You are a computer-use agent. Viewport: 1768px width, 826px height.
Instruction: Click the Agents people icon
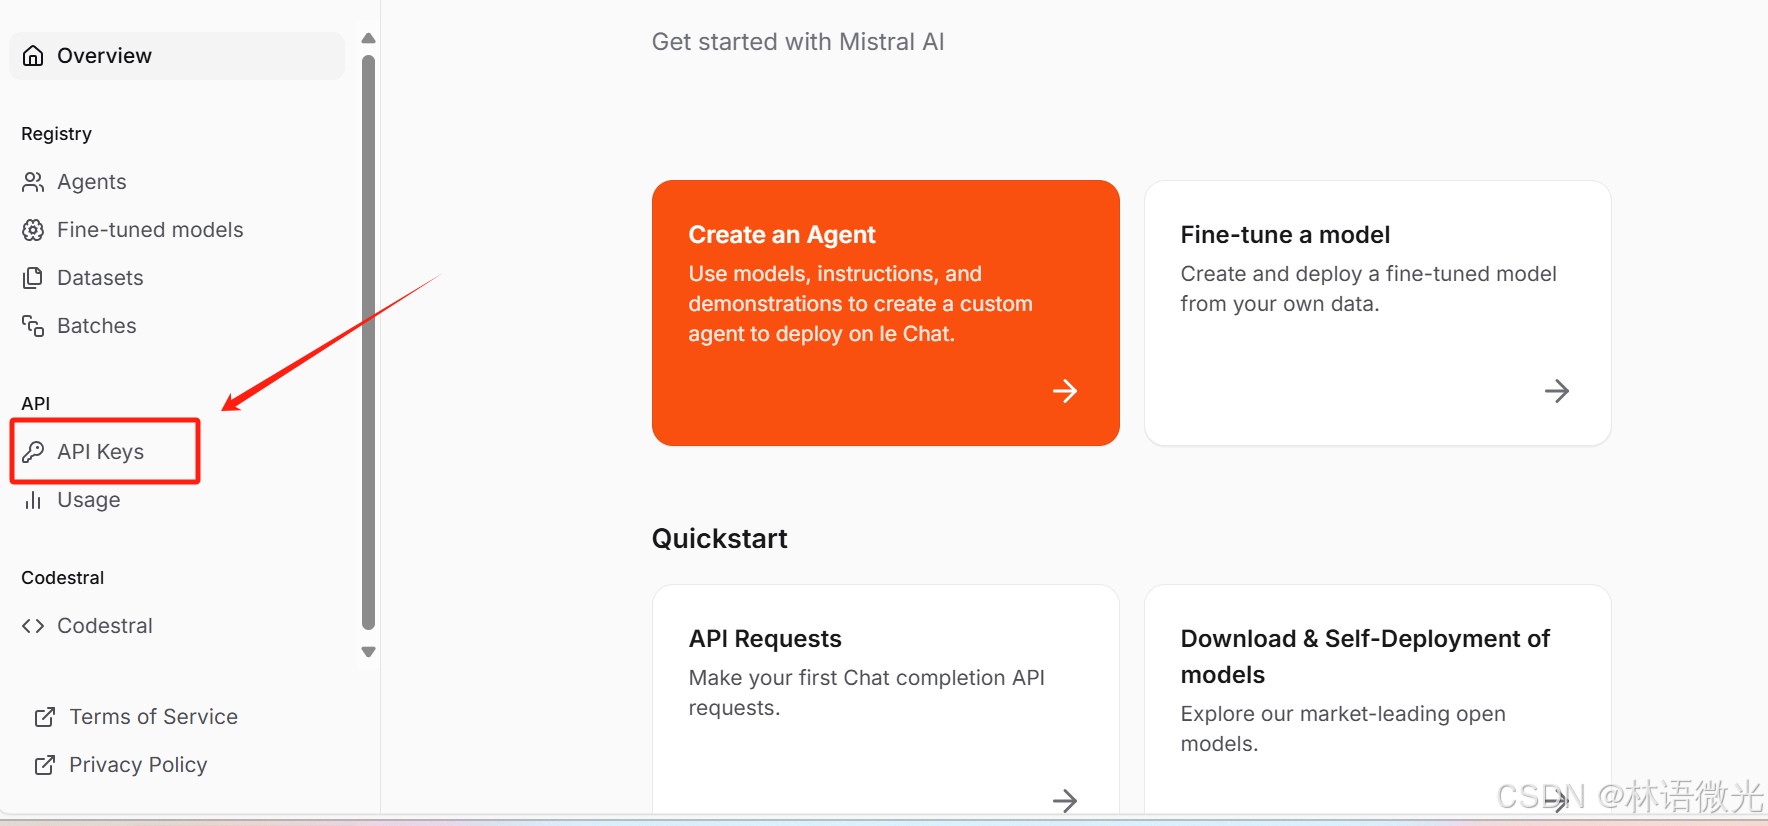coord(33,182)
